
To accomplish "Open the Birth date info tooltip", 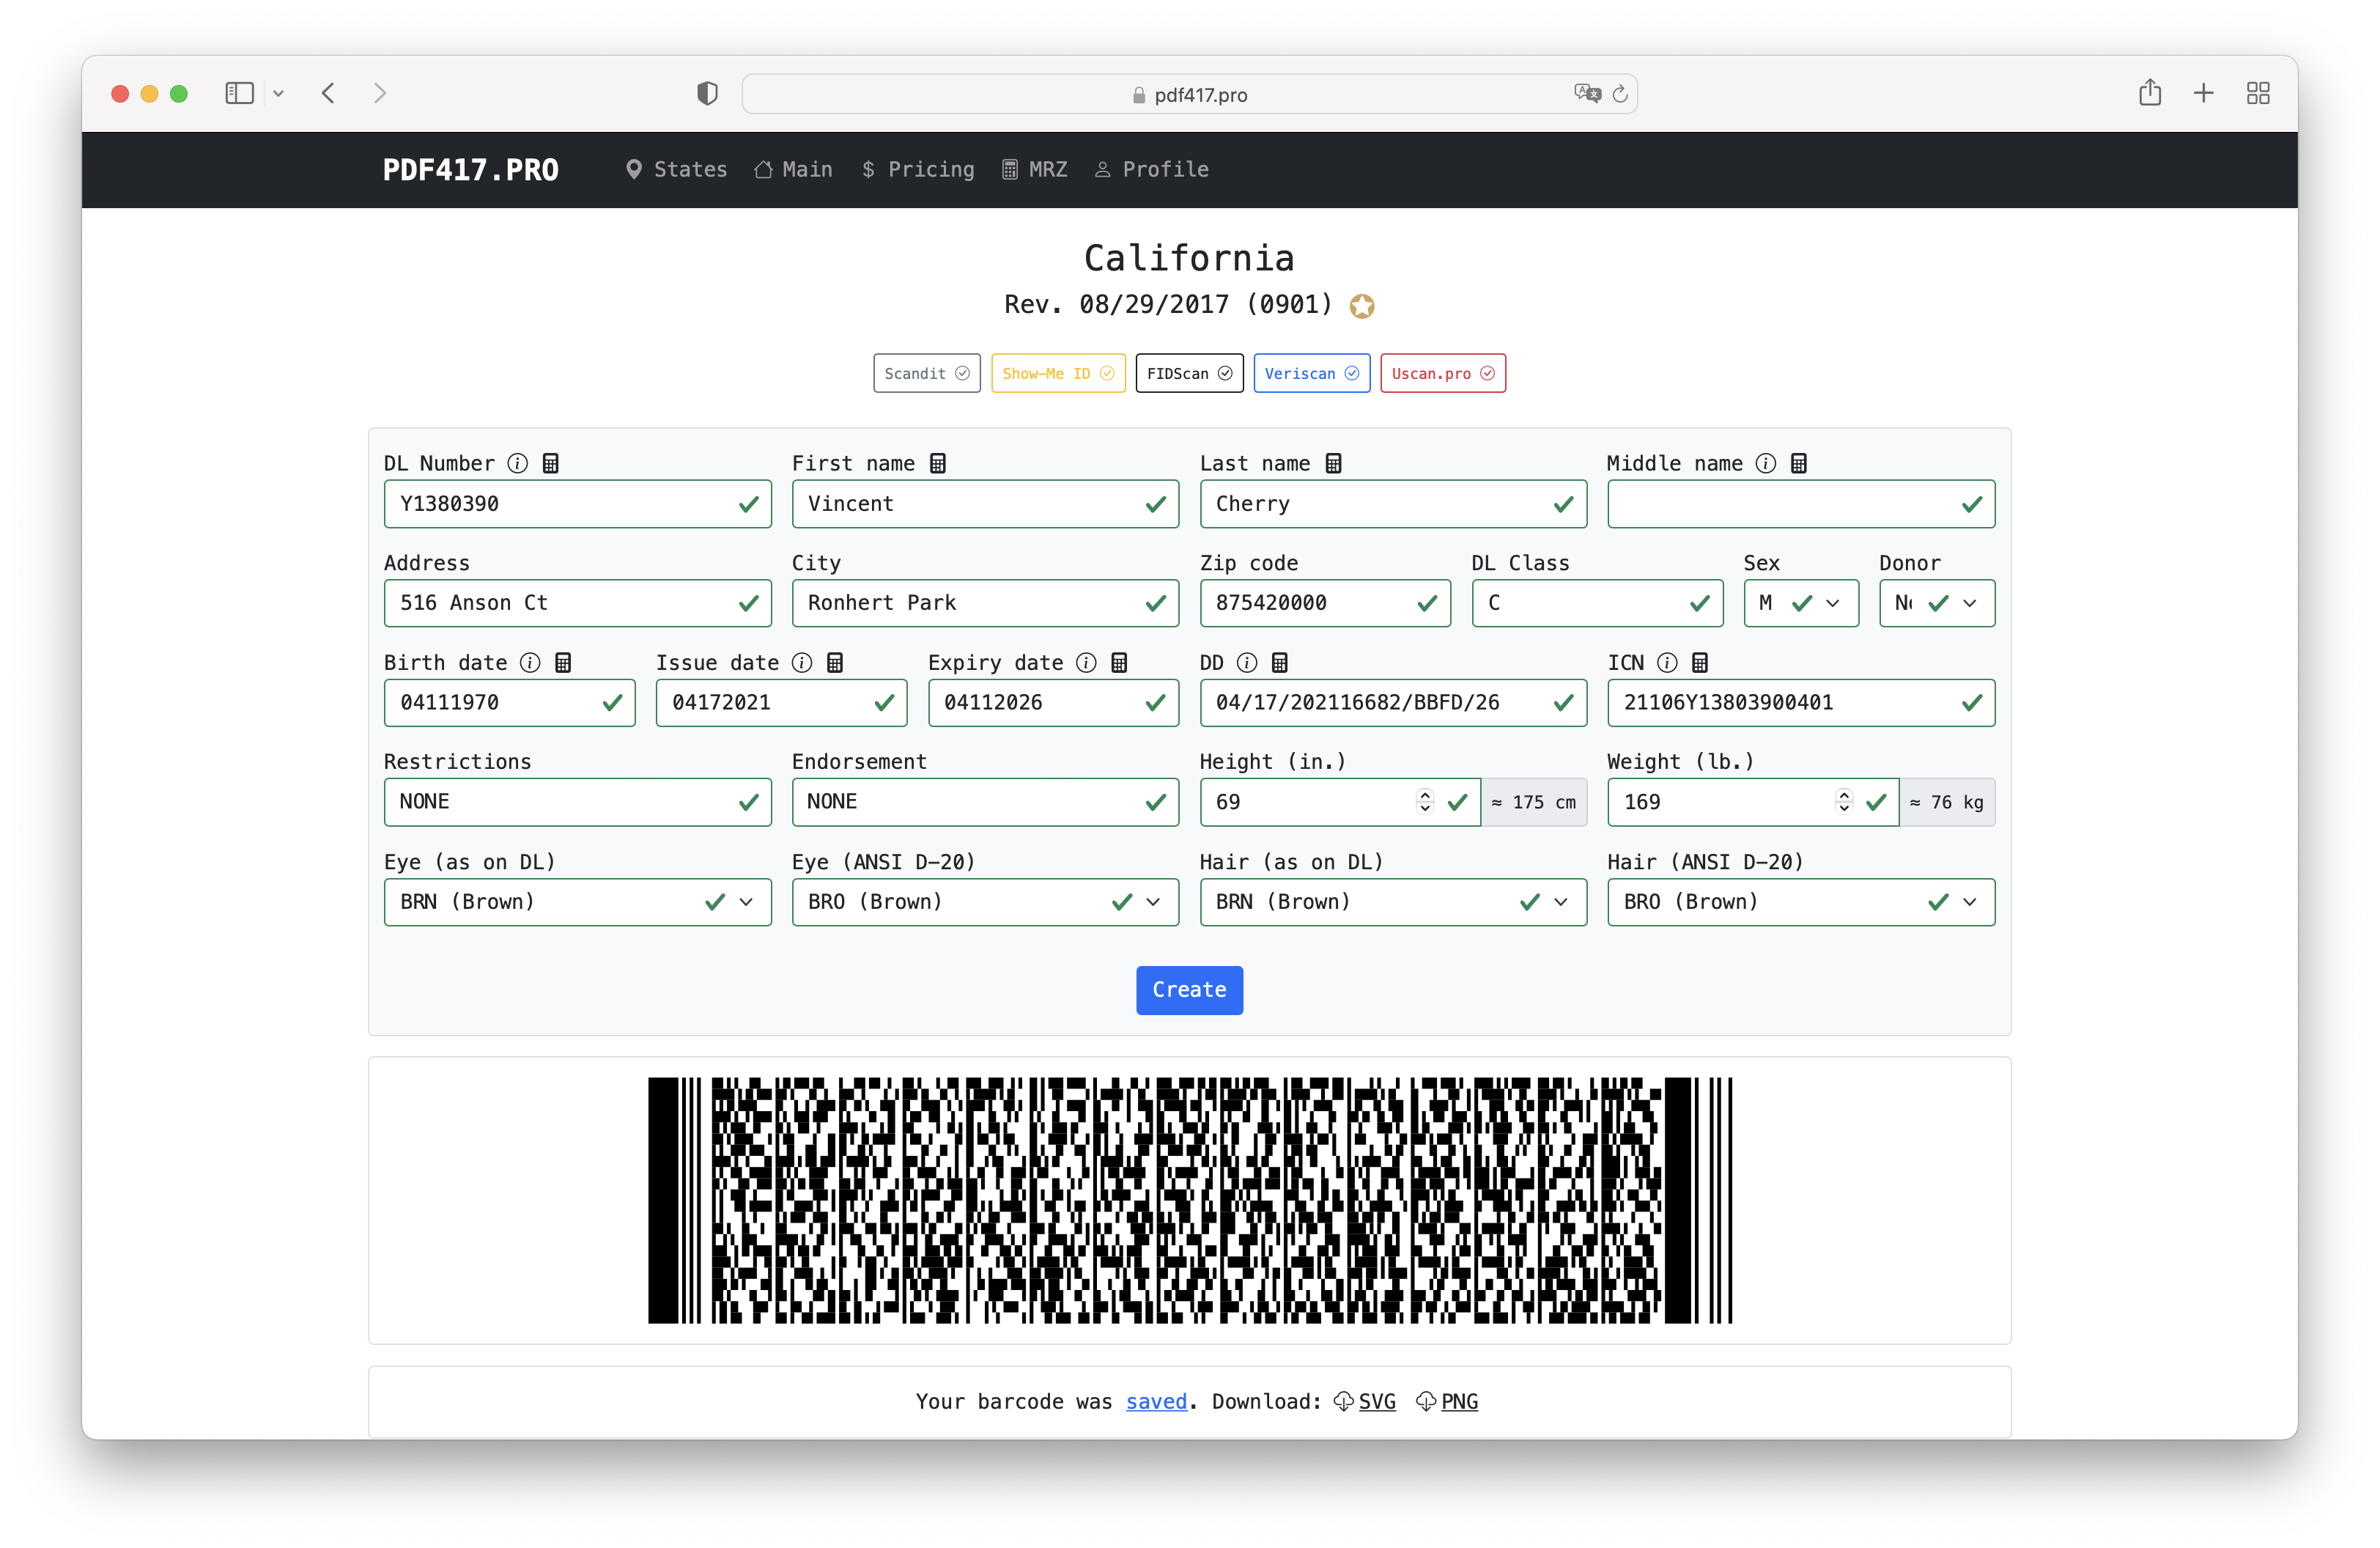I will pos(529,662).
